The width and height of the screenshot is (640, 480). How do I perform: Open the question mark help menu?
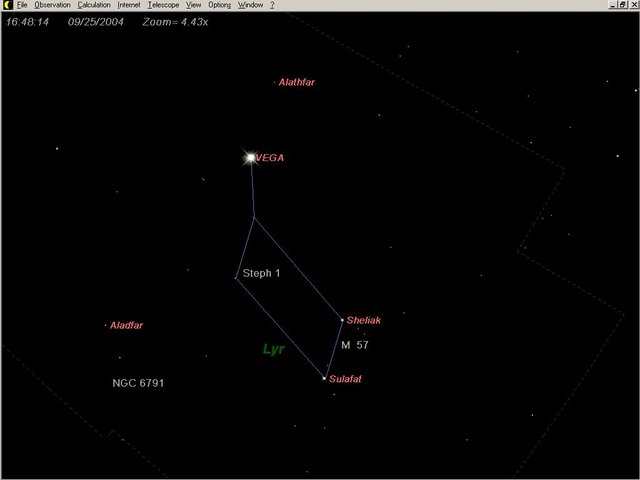click(x=272, y=5)
